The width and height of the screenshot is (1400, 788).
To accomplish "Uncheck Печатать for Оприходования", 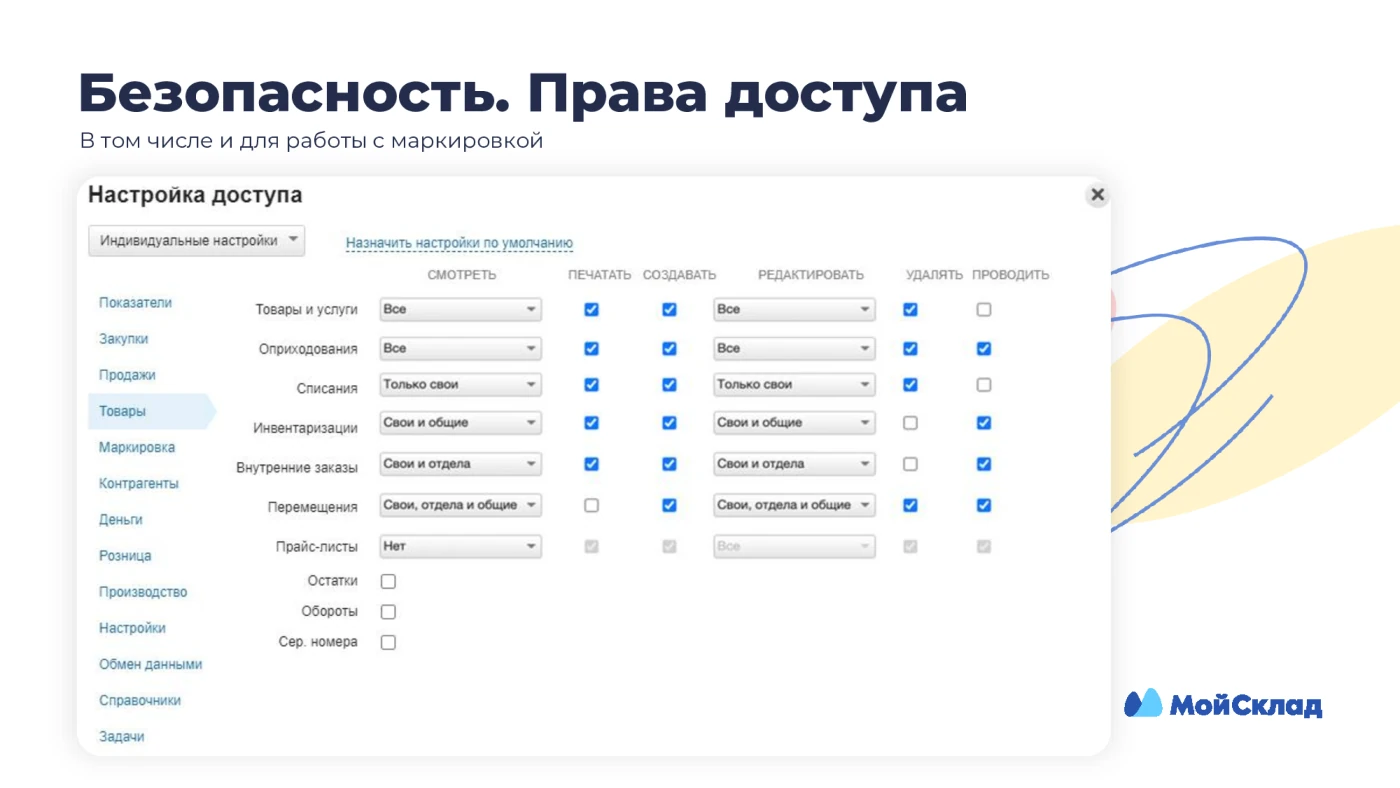I will coord(591,349).
